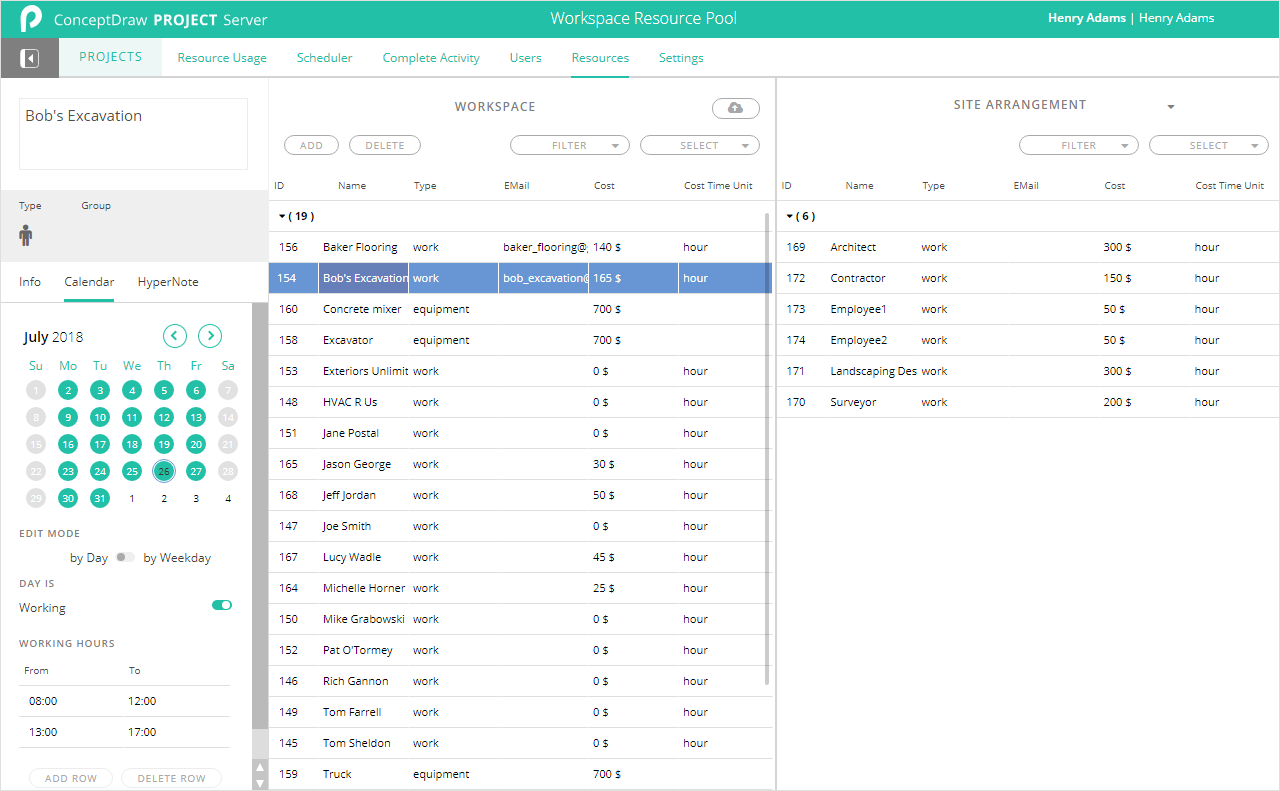Open the PROJECTS tab
Image resolution: width=1280 pixels, height=791 pixels.
point(111,57)
